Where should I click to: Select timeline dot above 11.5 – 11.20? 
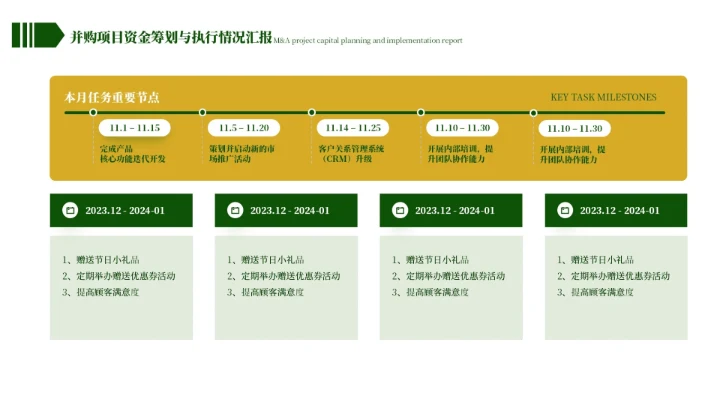point(202,112)
